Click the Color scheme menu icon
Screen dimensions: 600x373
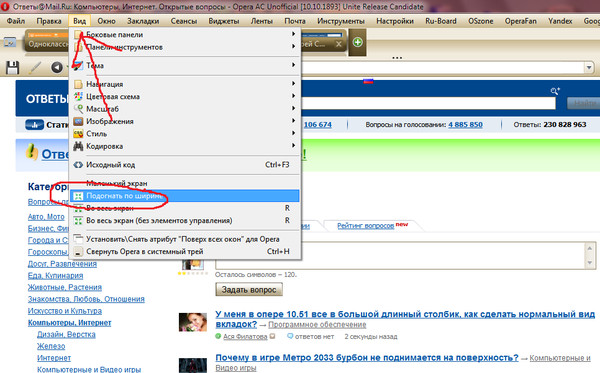(x=78, y=96)
